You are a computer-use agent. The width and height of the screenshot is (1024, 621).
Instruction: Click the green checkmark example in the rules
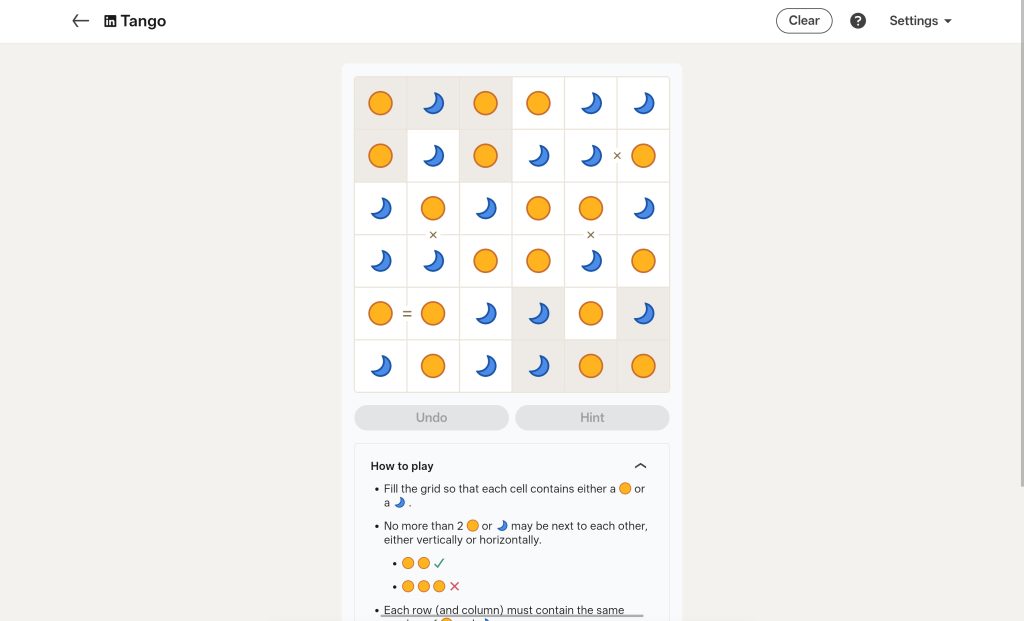tap(438, 562)
